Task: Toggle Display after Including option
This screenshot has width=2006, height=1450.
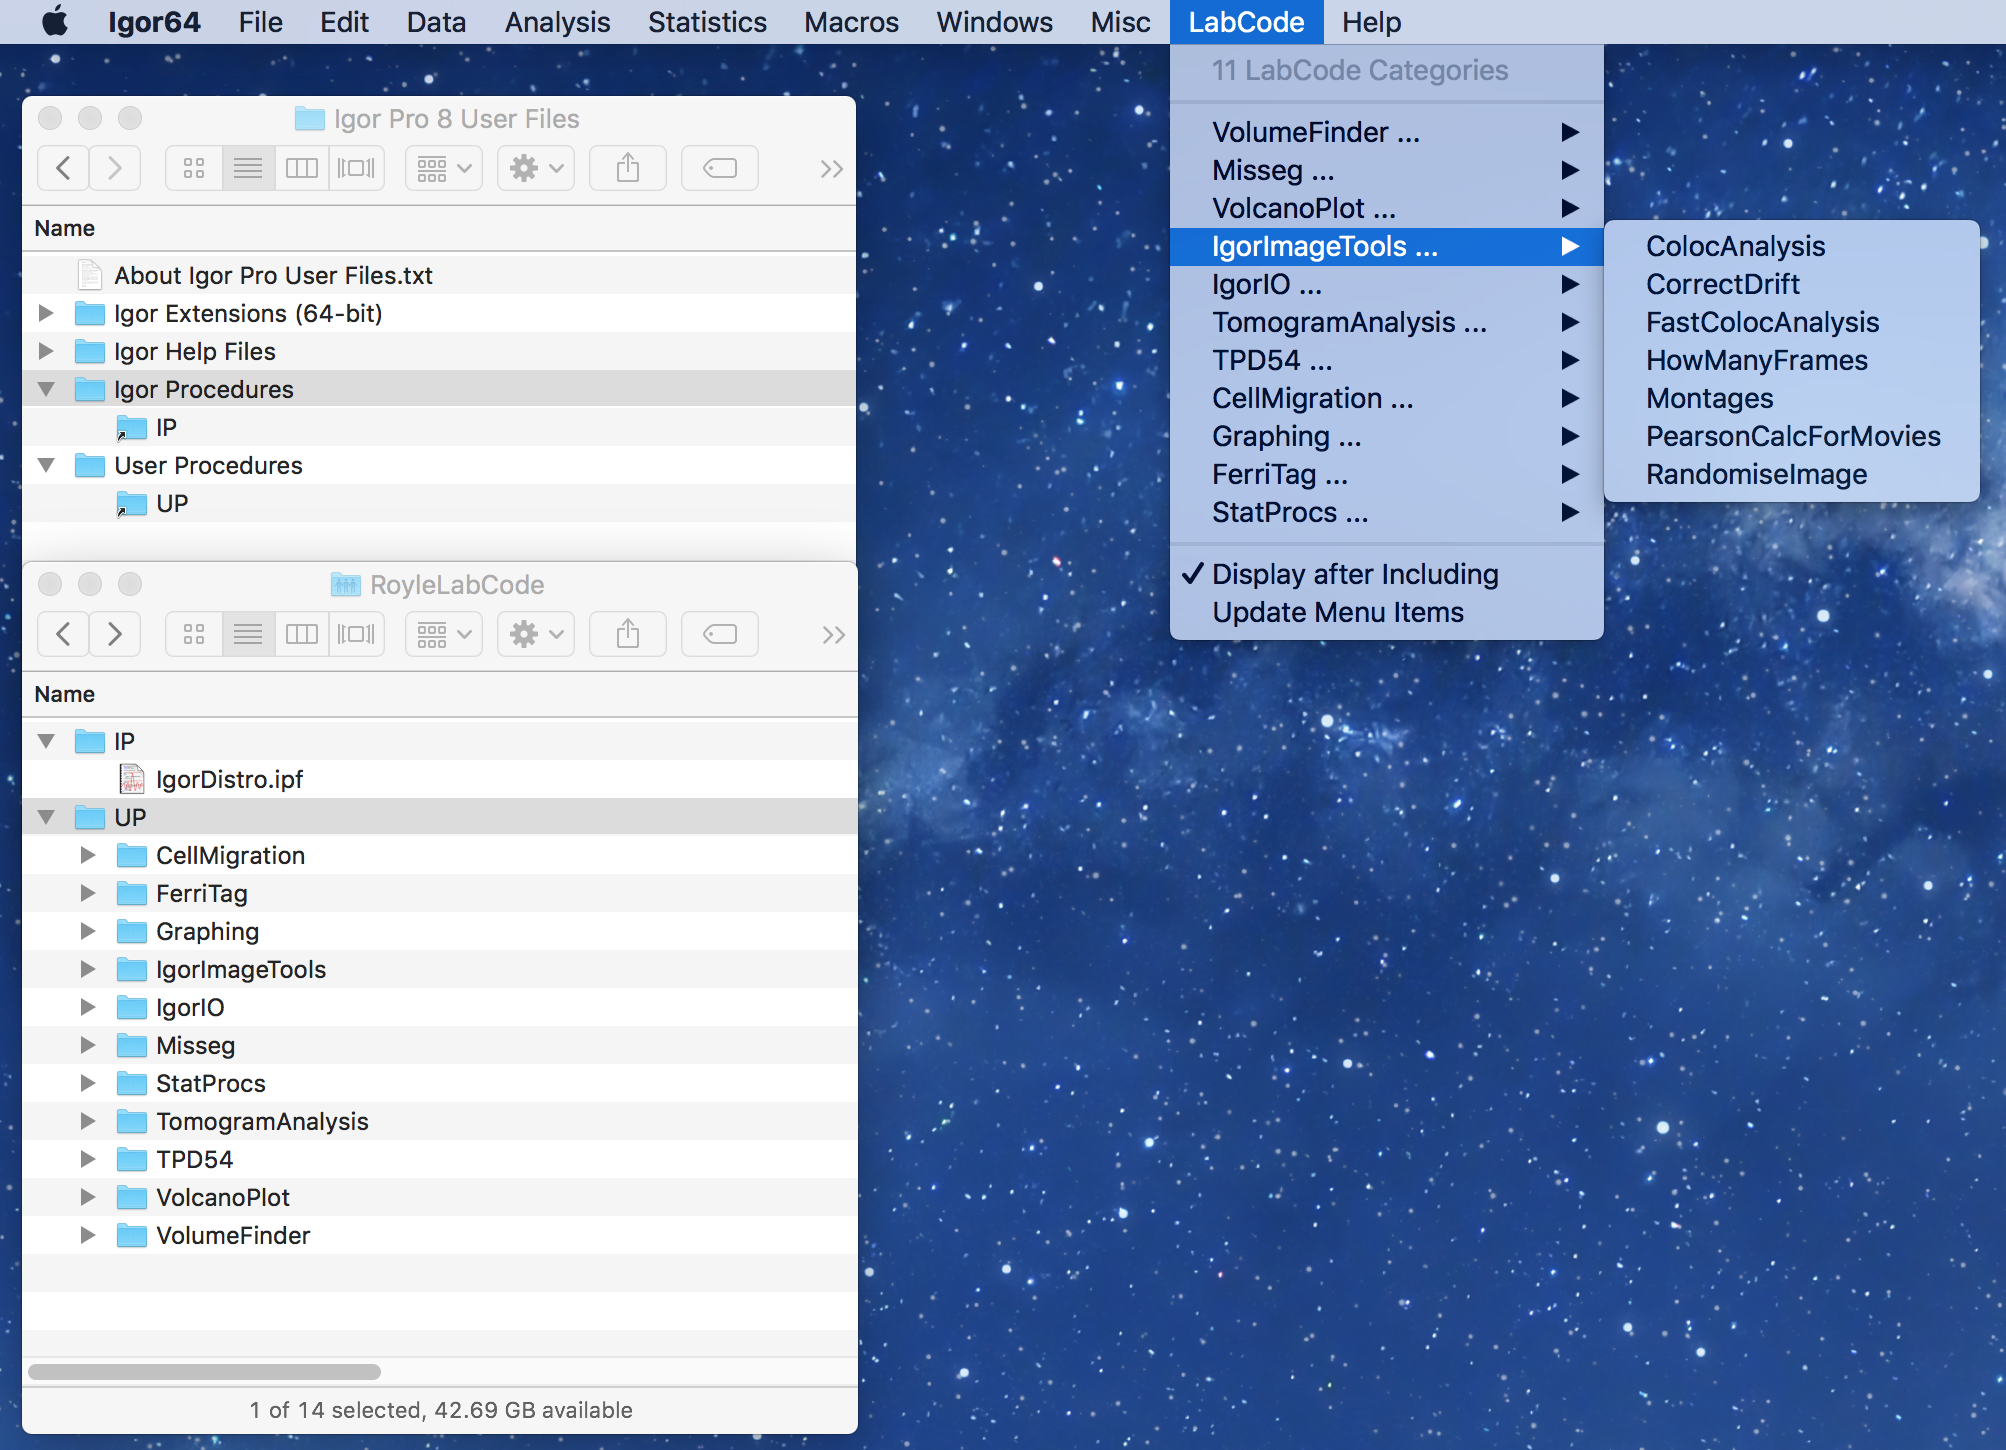Action: click(1386, 574)
